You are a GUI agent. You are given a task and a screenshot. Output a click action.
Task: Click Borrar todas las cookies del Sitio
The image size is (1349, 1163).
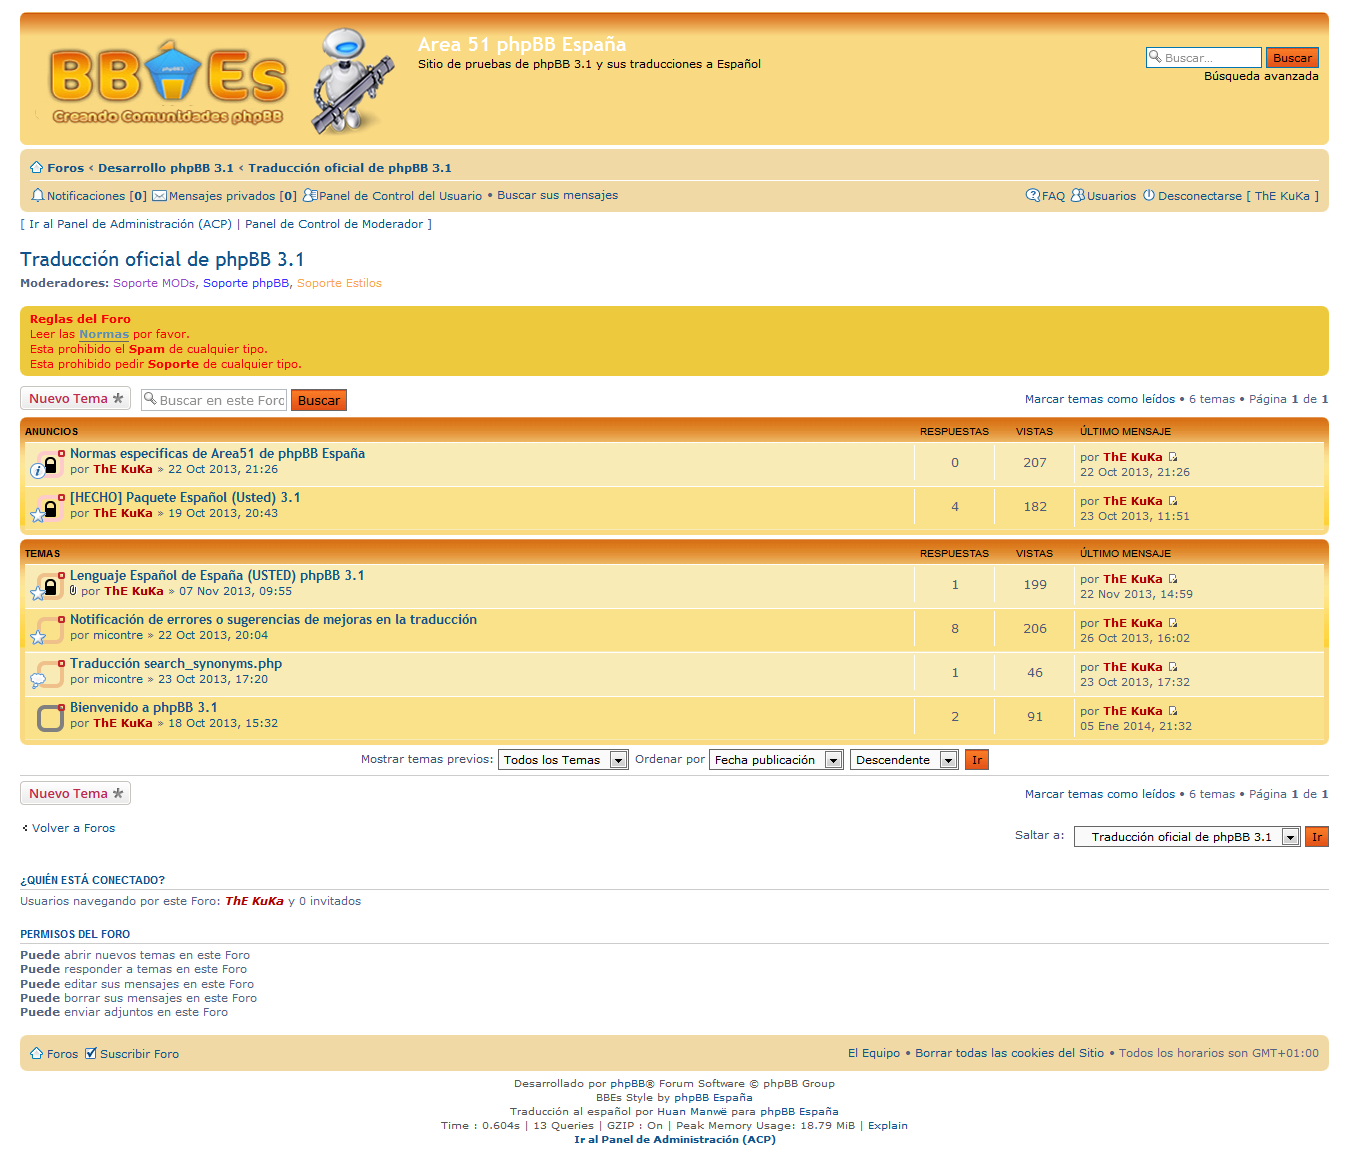pyautogui.click(x=1010, y=1053)
